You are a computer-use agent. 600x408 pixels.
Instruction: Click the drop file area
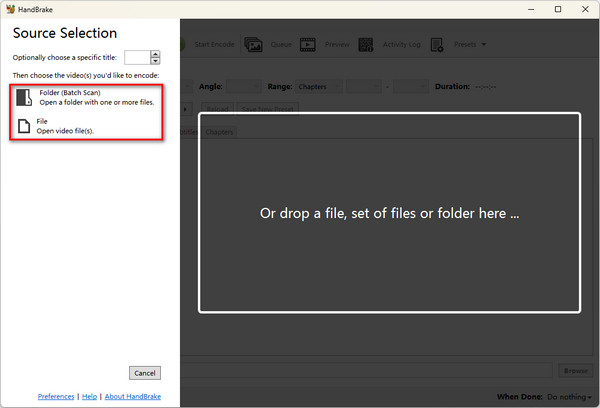pyautogui.click(x=389, y=213)
